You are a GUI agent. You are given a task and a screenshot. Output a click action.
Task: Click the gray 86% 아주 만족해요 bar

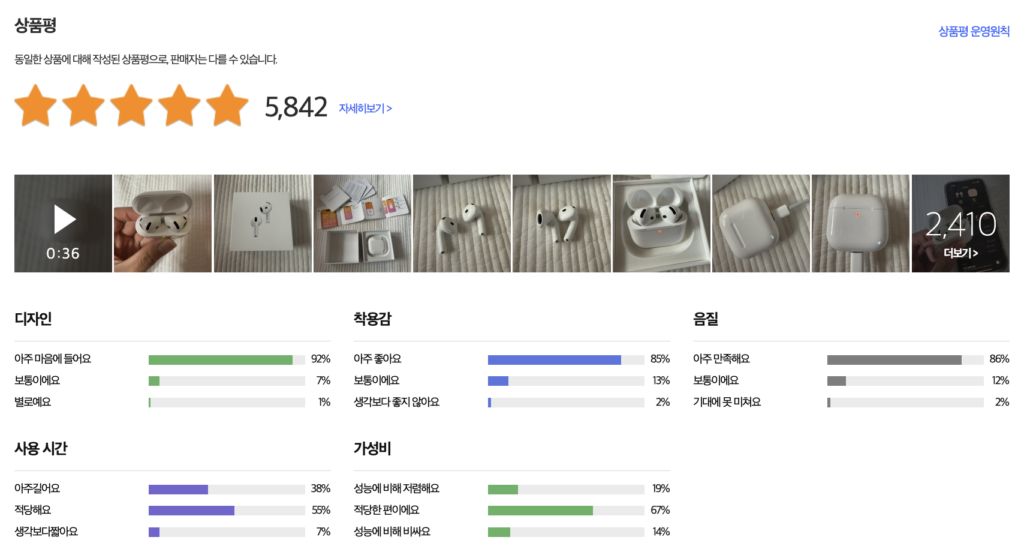click(x=894, y=359)
